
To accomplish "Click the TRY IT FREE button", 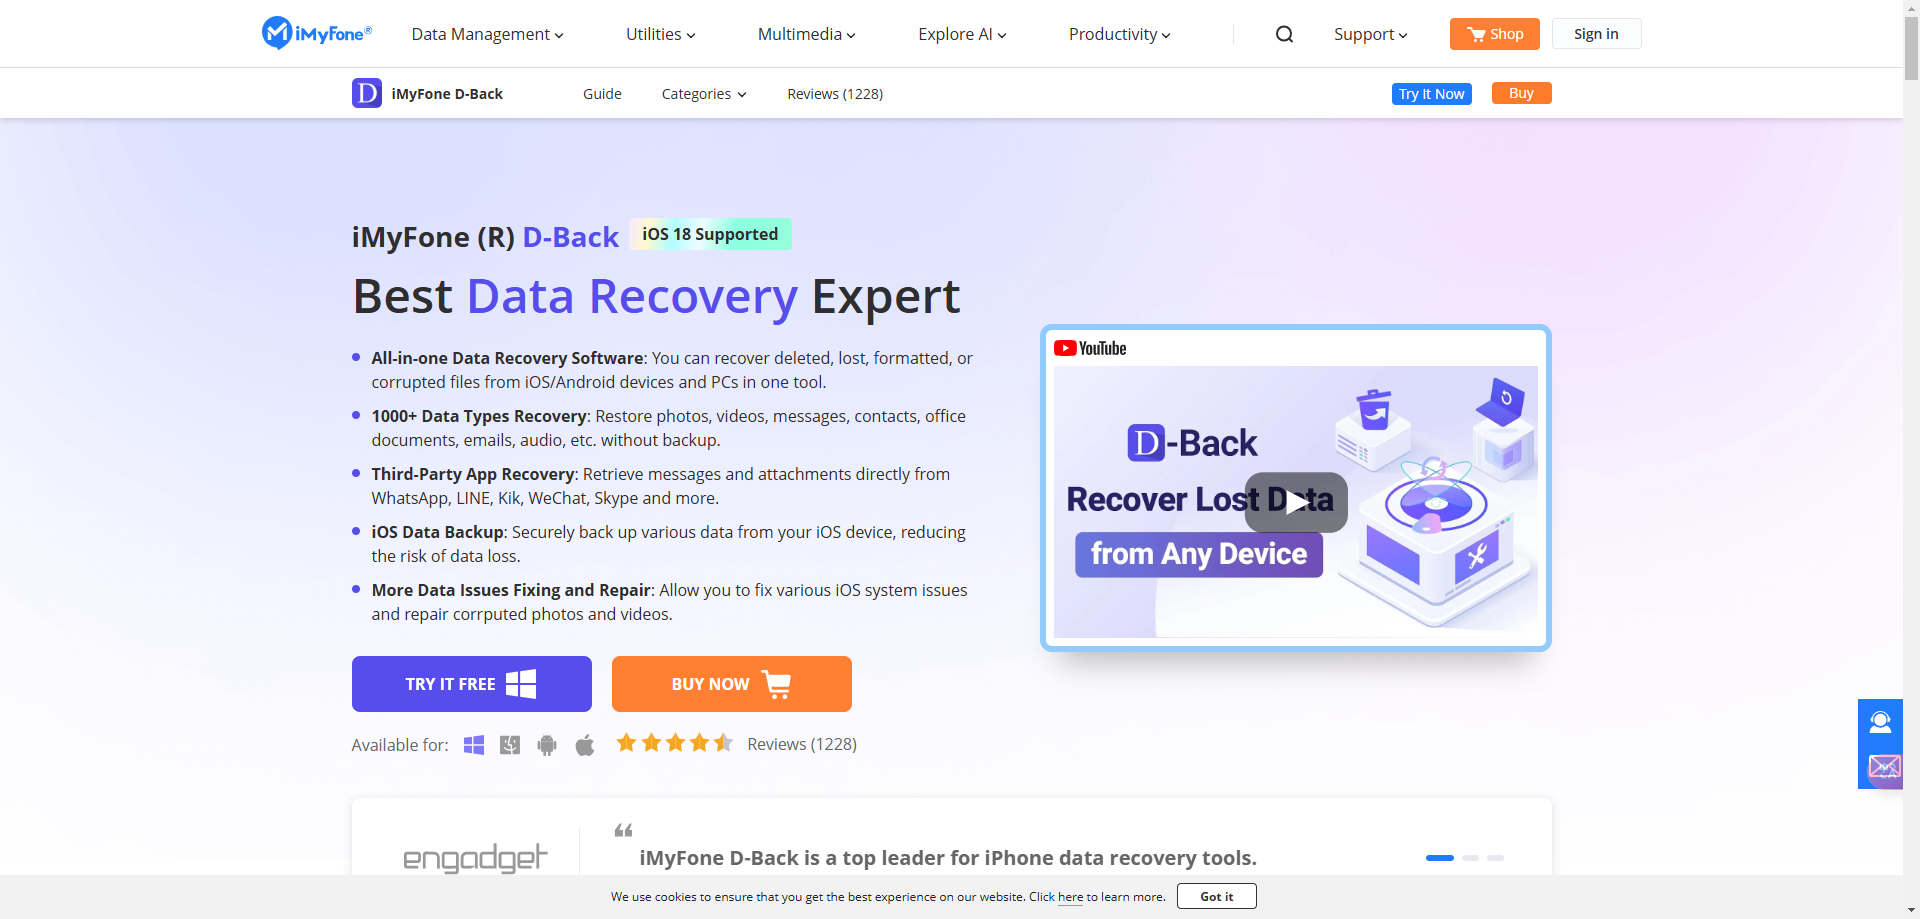I will (x=472, y=684).
